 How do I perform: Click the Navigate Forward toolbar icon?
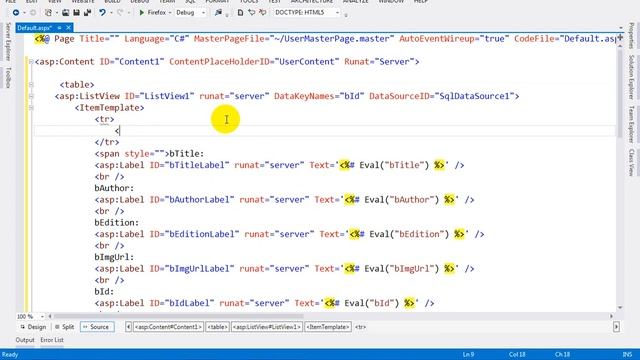point(33,13)
